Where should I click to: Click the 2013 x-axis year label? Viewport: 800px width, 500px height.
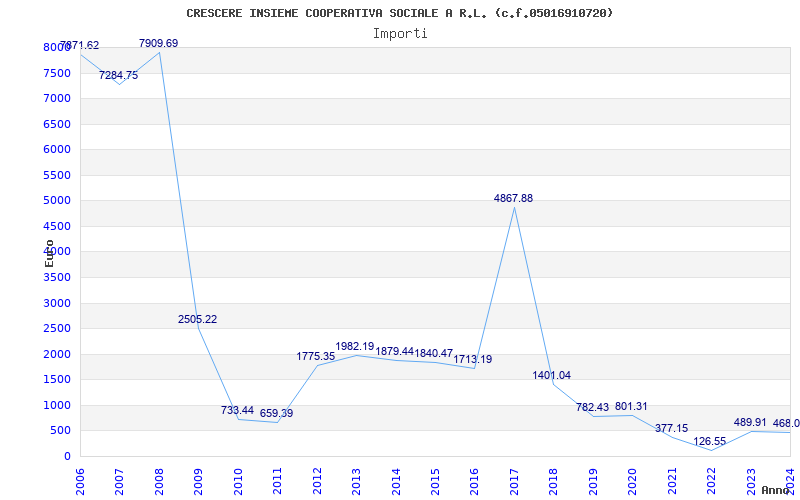pos(356,482)
